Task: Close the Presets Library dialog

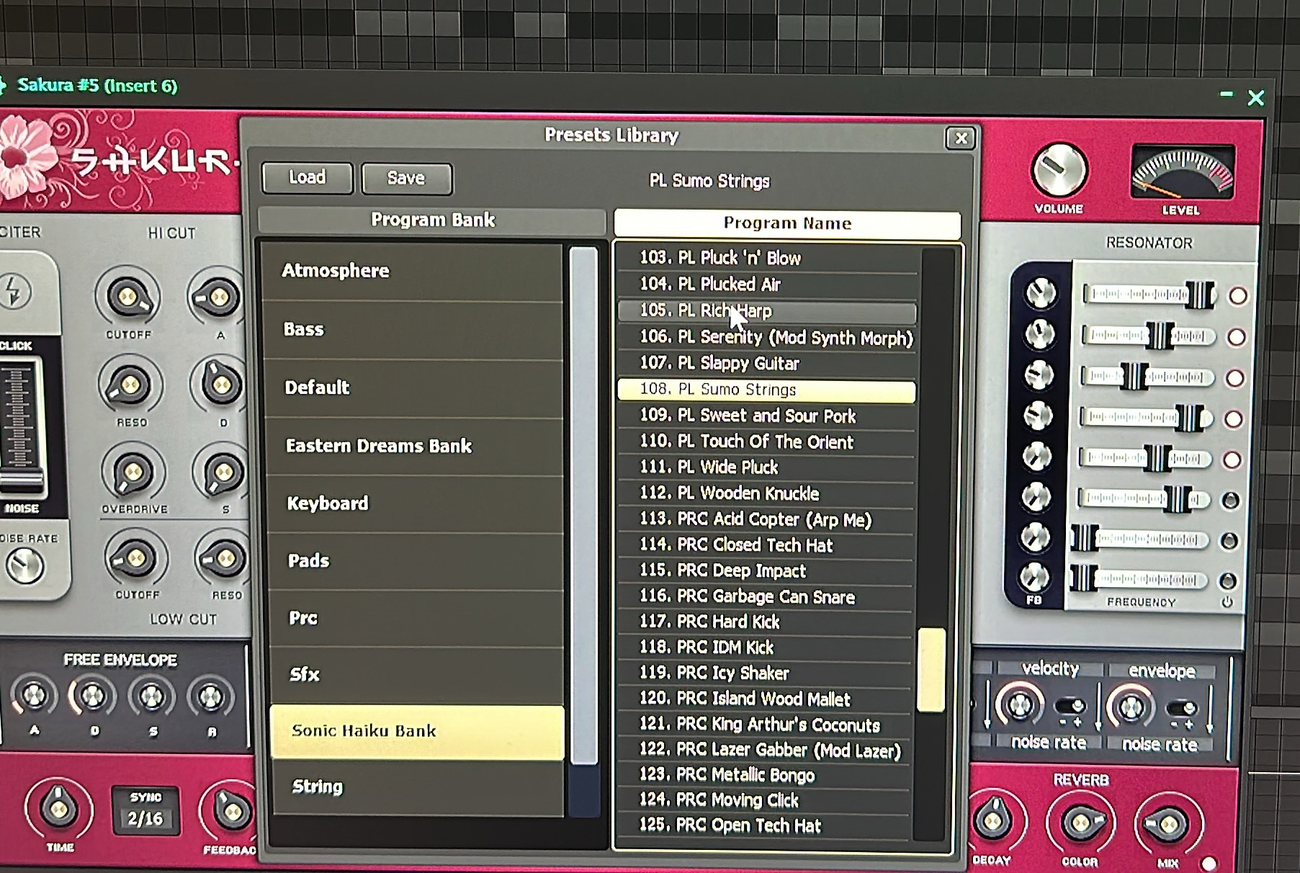Action: [x=960, y=138]
